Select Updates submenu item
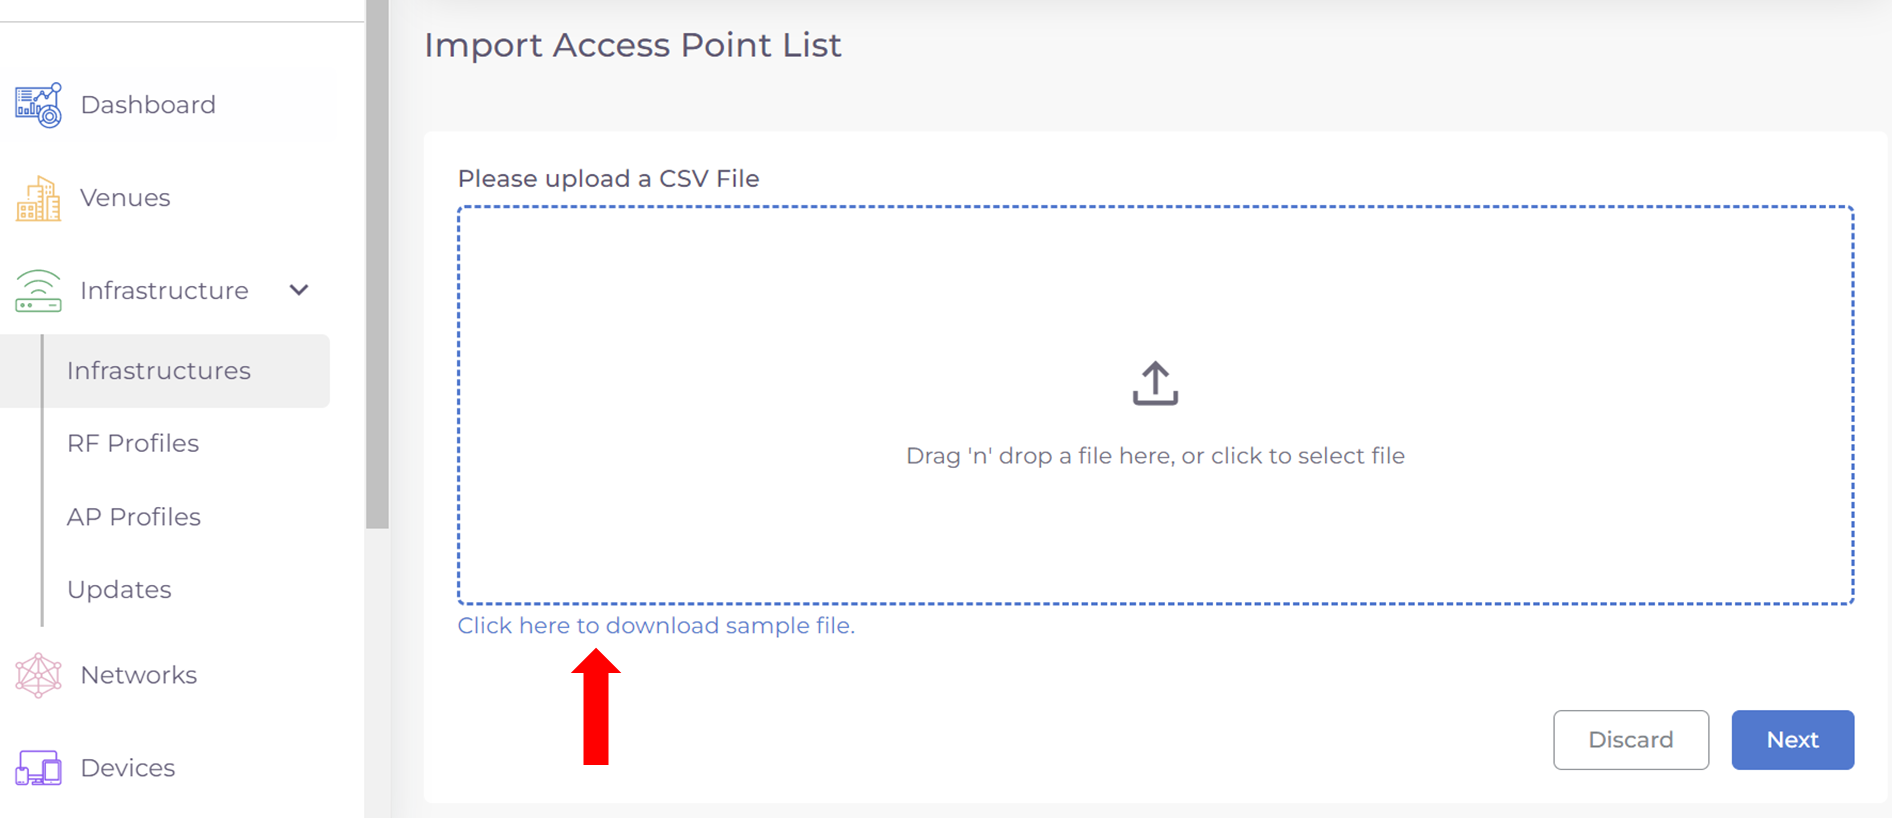 119,590
